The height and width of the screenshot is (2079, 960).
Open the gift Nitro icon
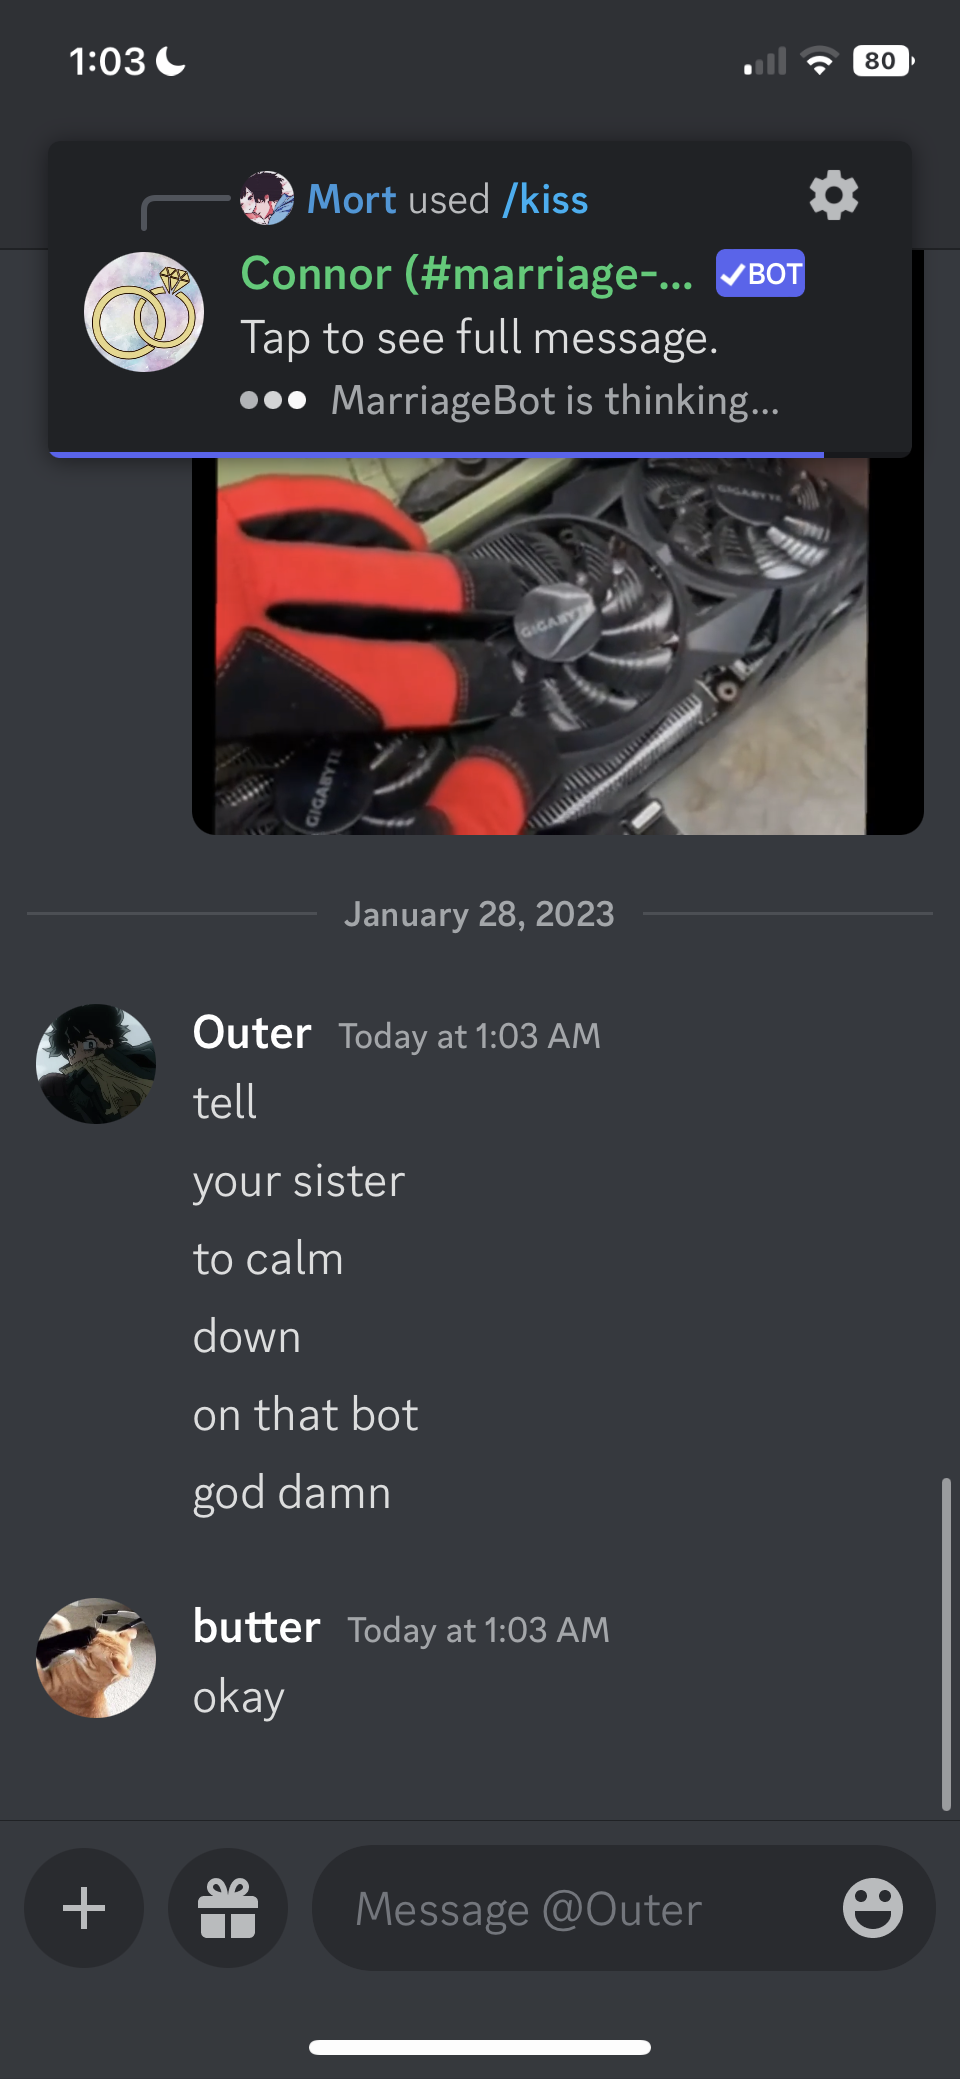pos(228,1908)
